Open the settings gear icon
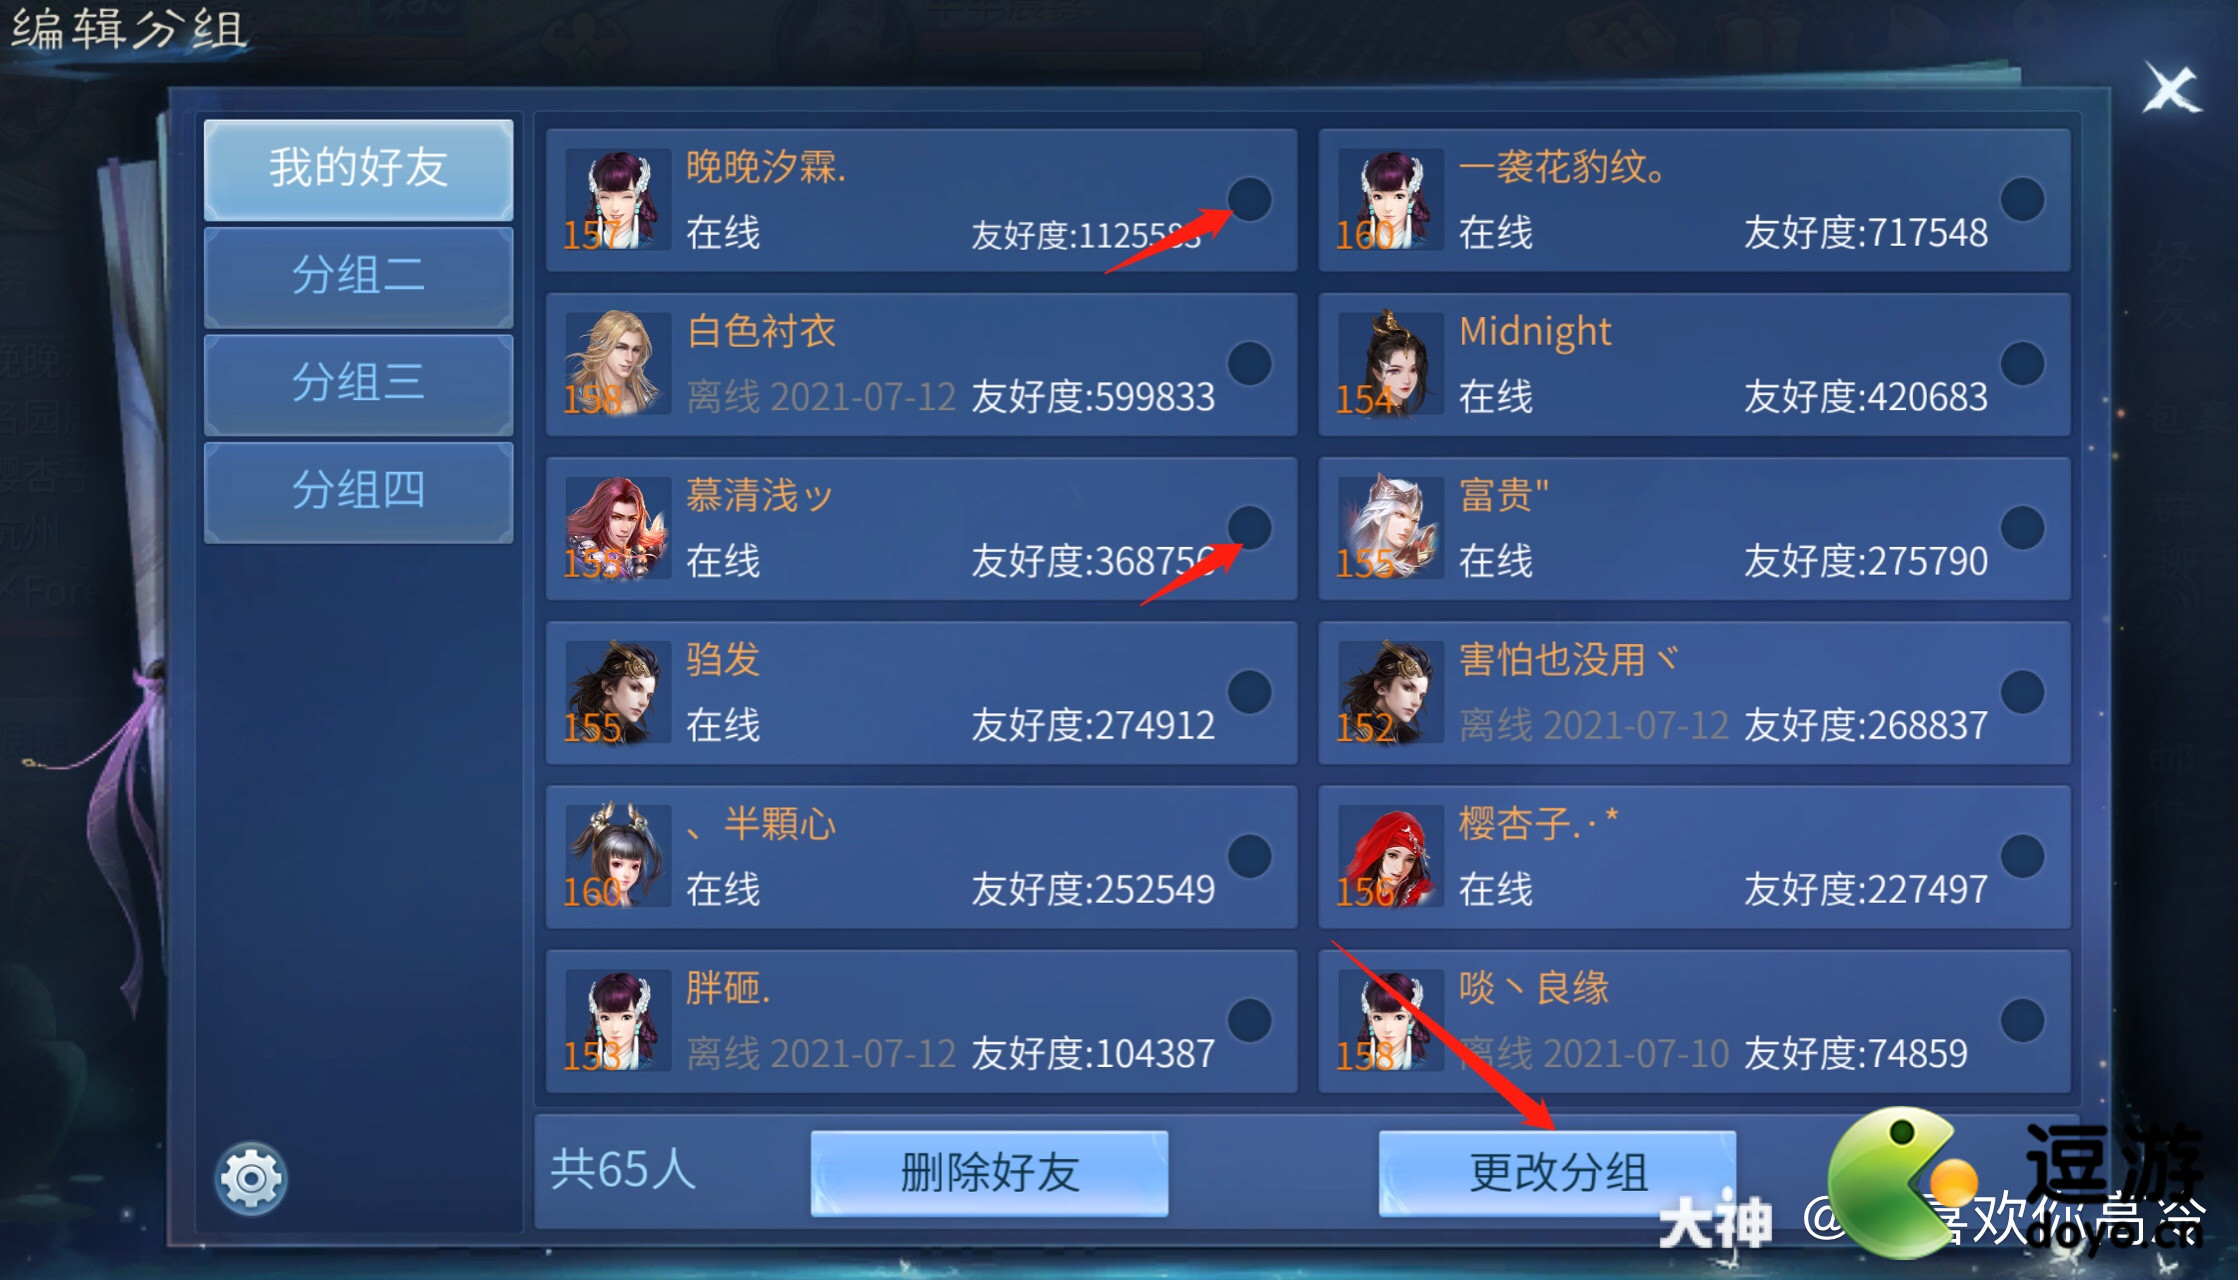This screenshot has width=2239, height=1280. point(250,1178)
